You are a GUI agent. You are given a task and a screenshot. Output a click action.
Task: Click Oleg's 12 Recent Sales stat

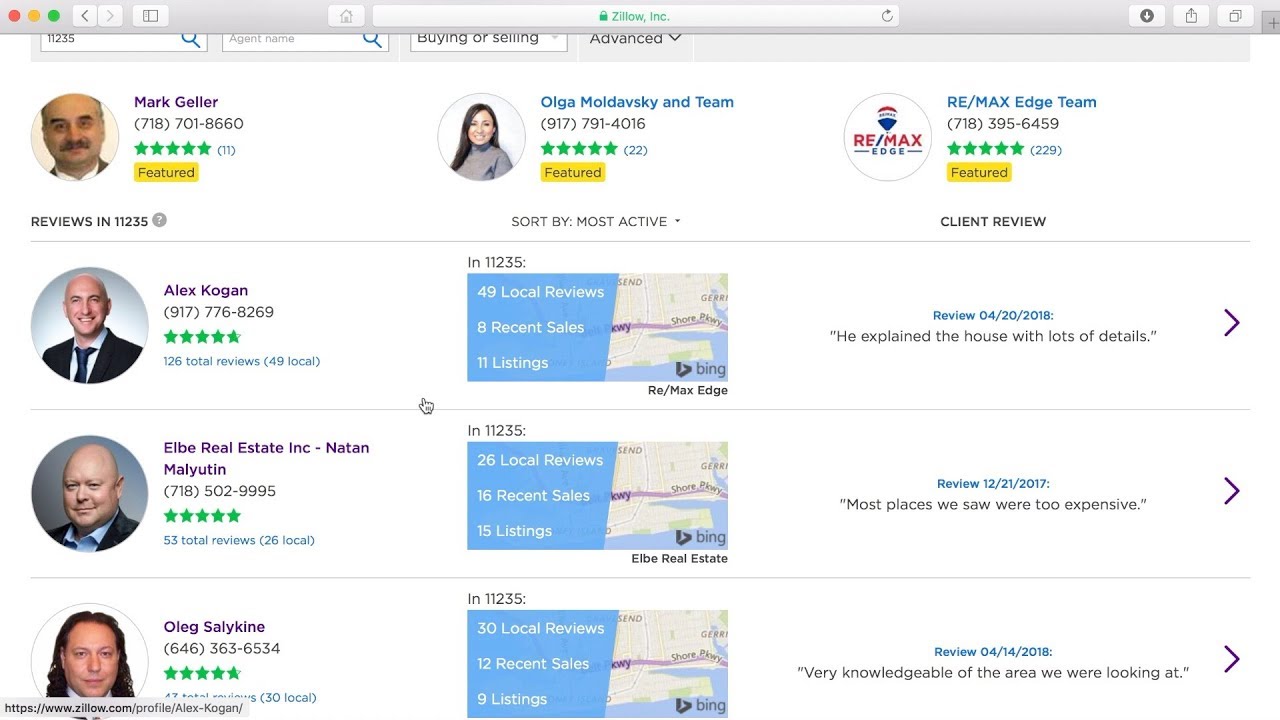click(x=534, y=663)
